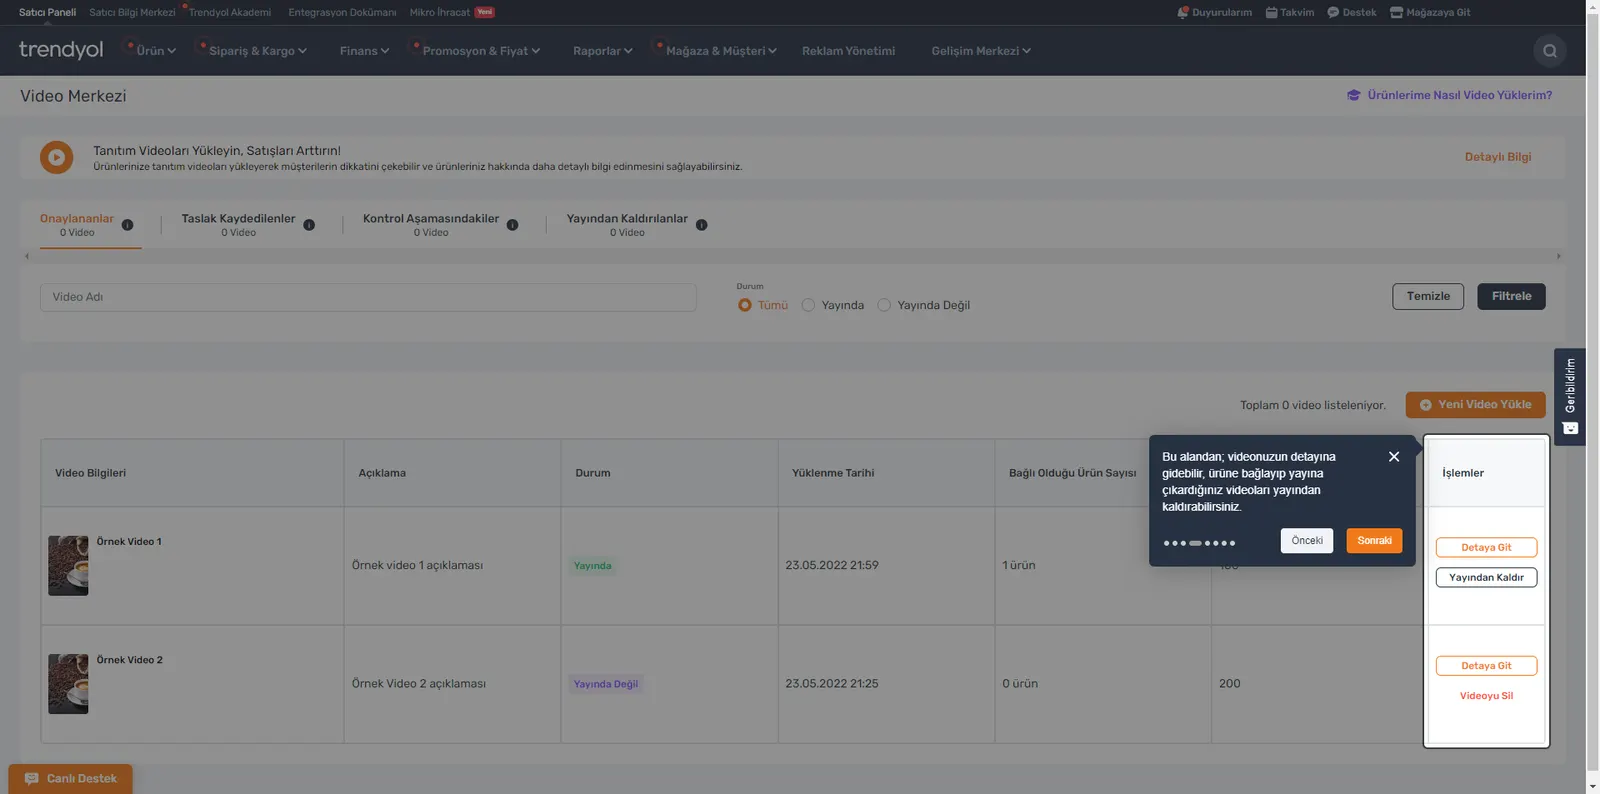Viewport: 1600px width, 794px height.
Task: Click the Sonraki tour button
Action: [x=1374, y=541]
